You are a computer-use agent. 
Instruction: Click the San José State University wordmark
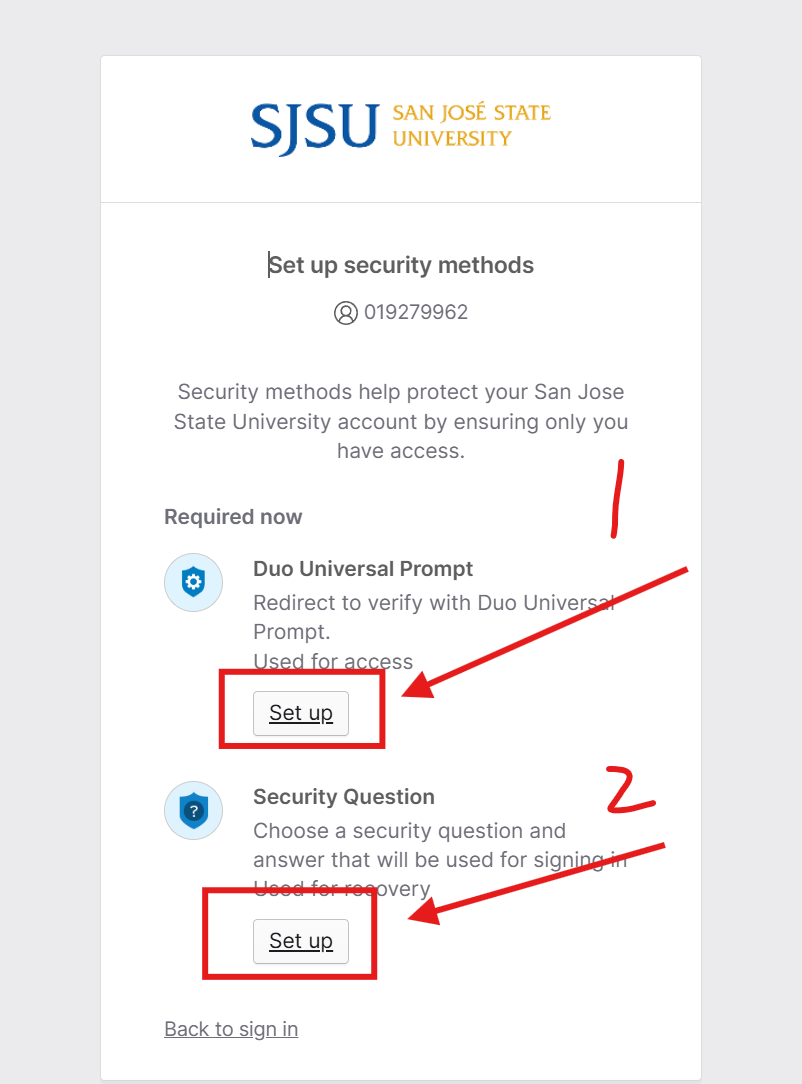click(x=472, y=125)
